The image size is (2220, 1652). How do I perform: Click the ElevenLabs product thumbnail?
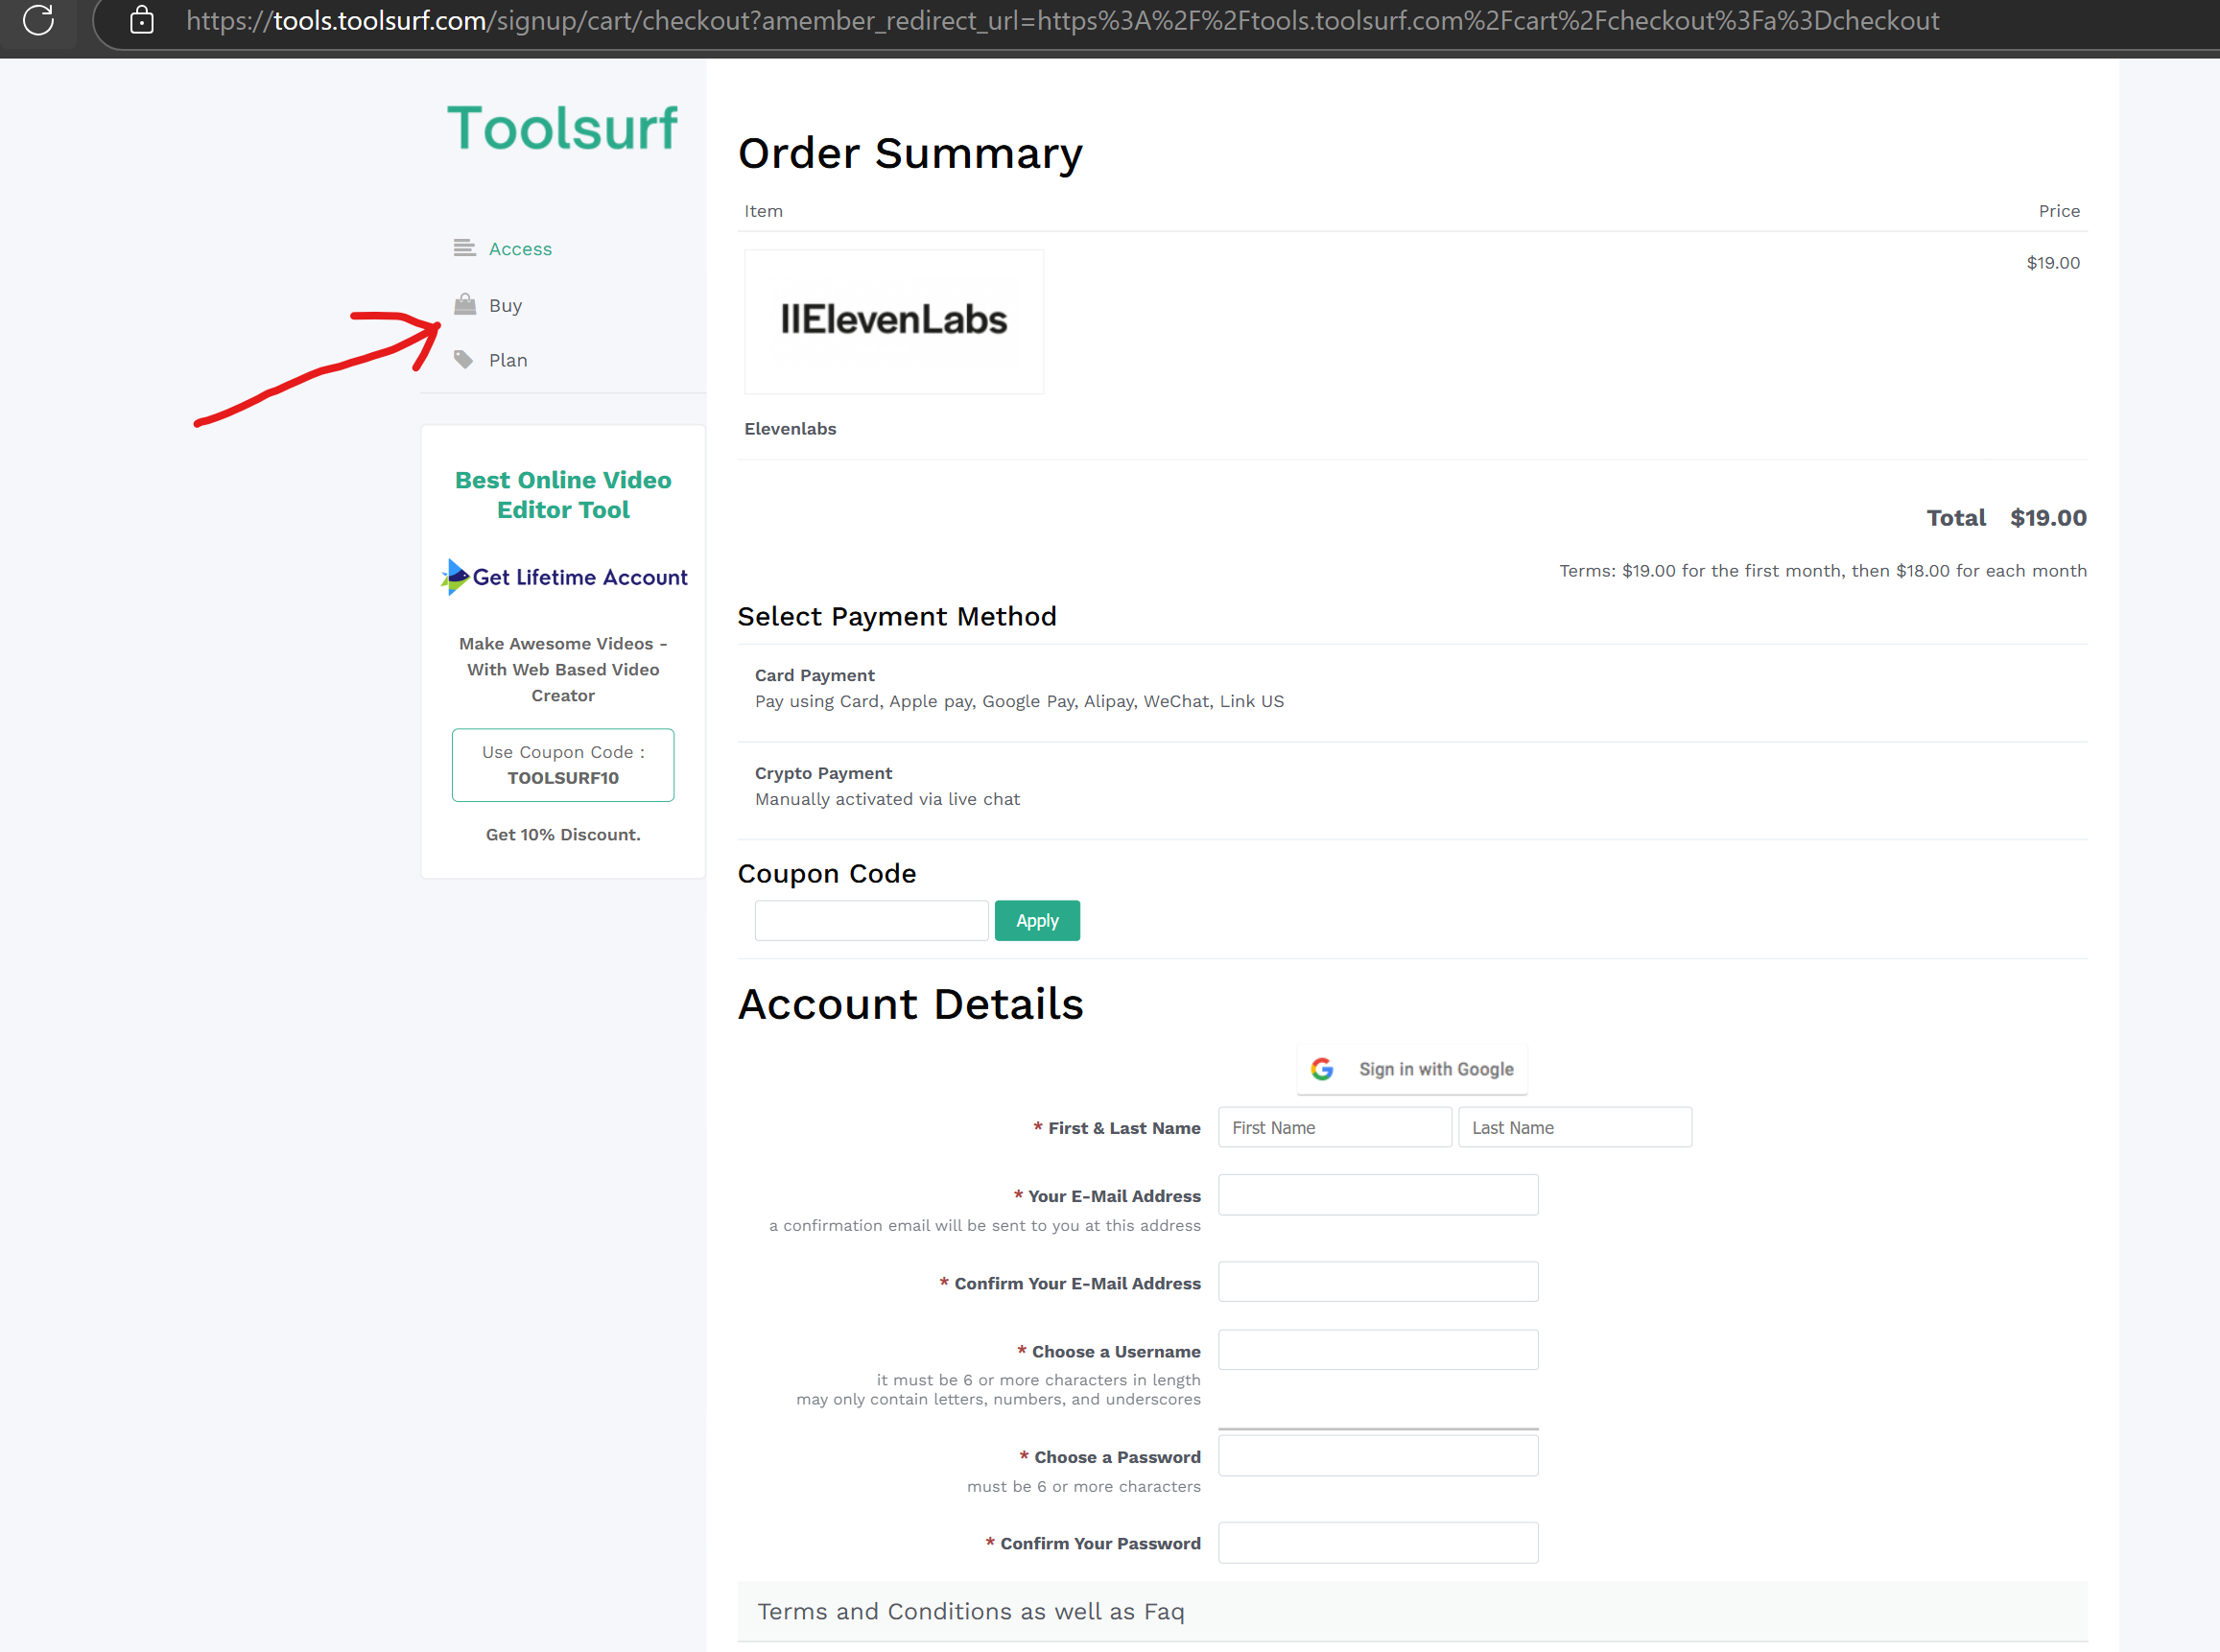coord(894,321)
